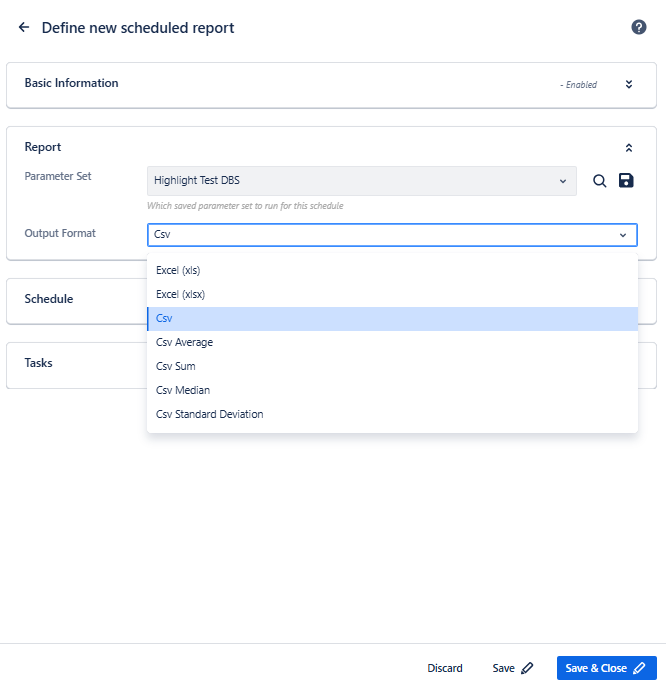Choose Excel (xlsx) from the list
666x690 pixels.
click(x=183, y=294)
